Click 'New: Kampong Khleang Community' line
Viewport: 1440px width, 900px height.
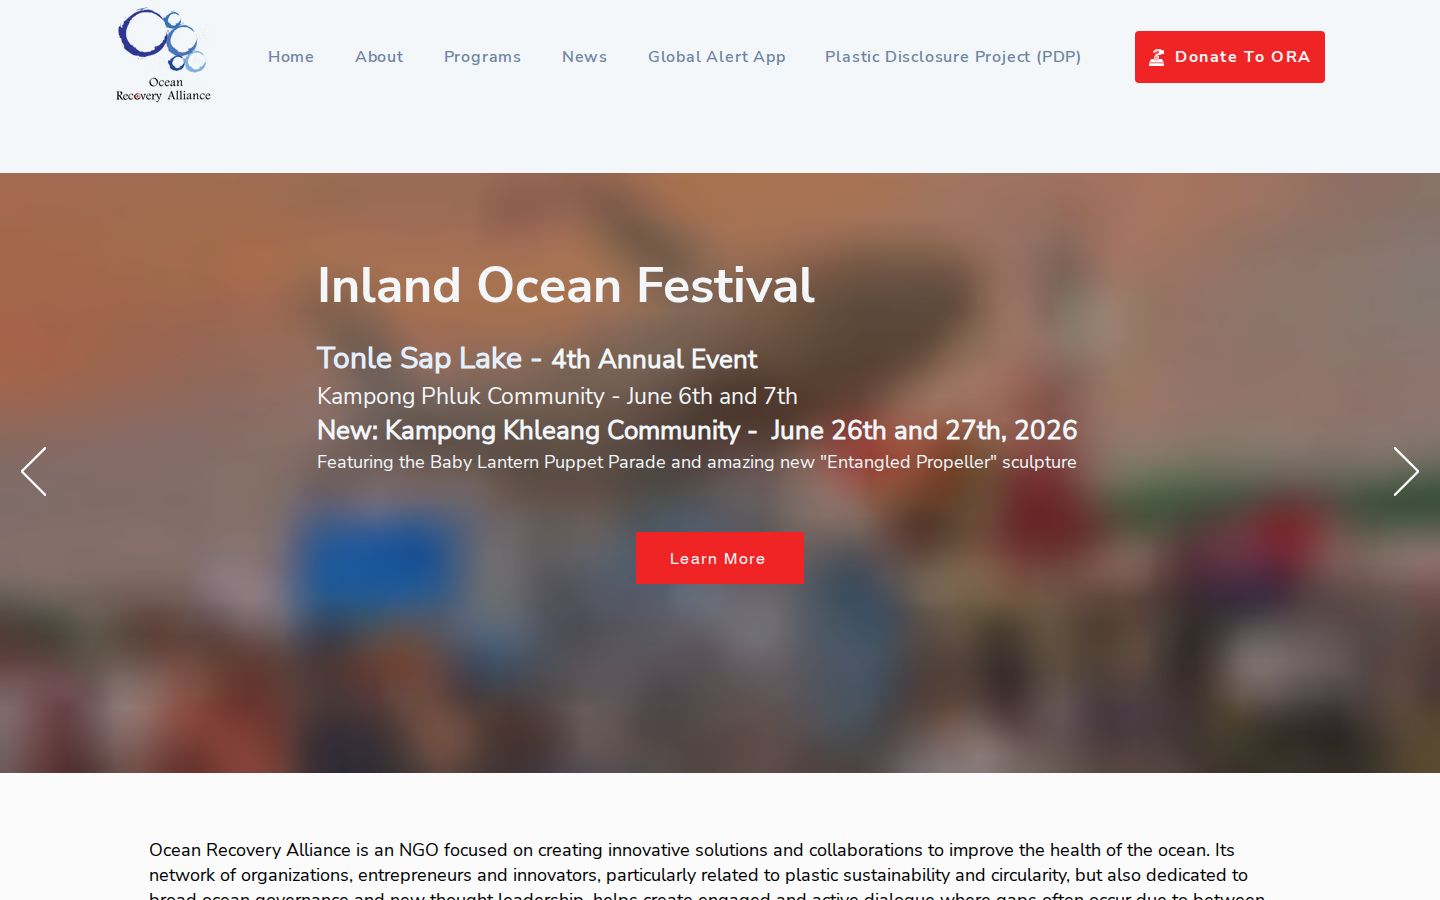697,430
